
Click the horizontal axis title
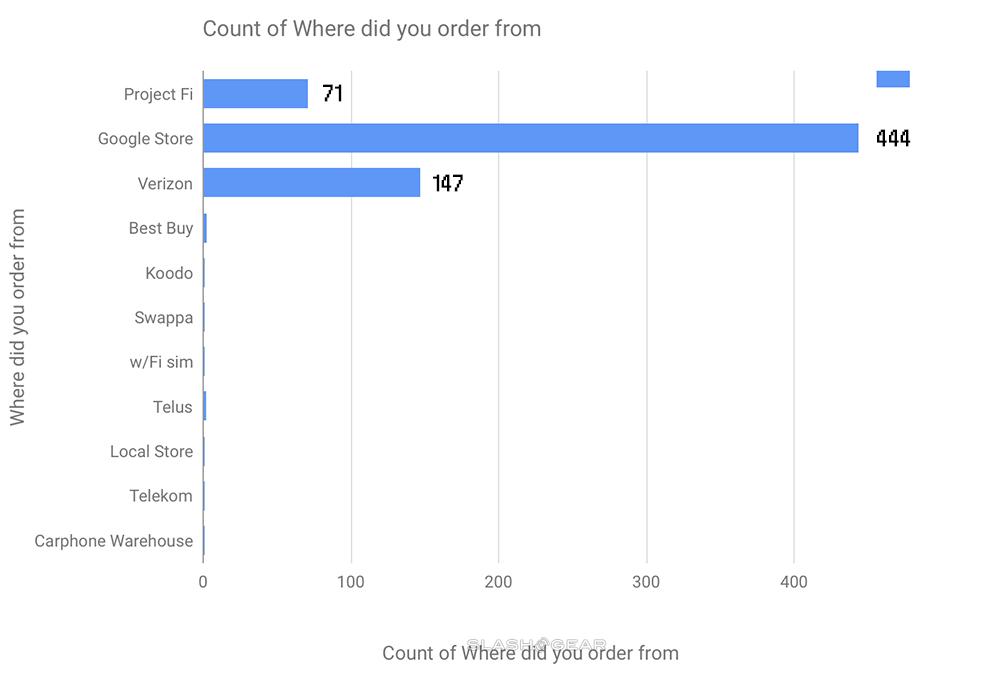531,653
